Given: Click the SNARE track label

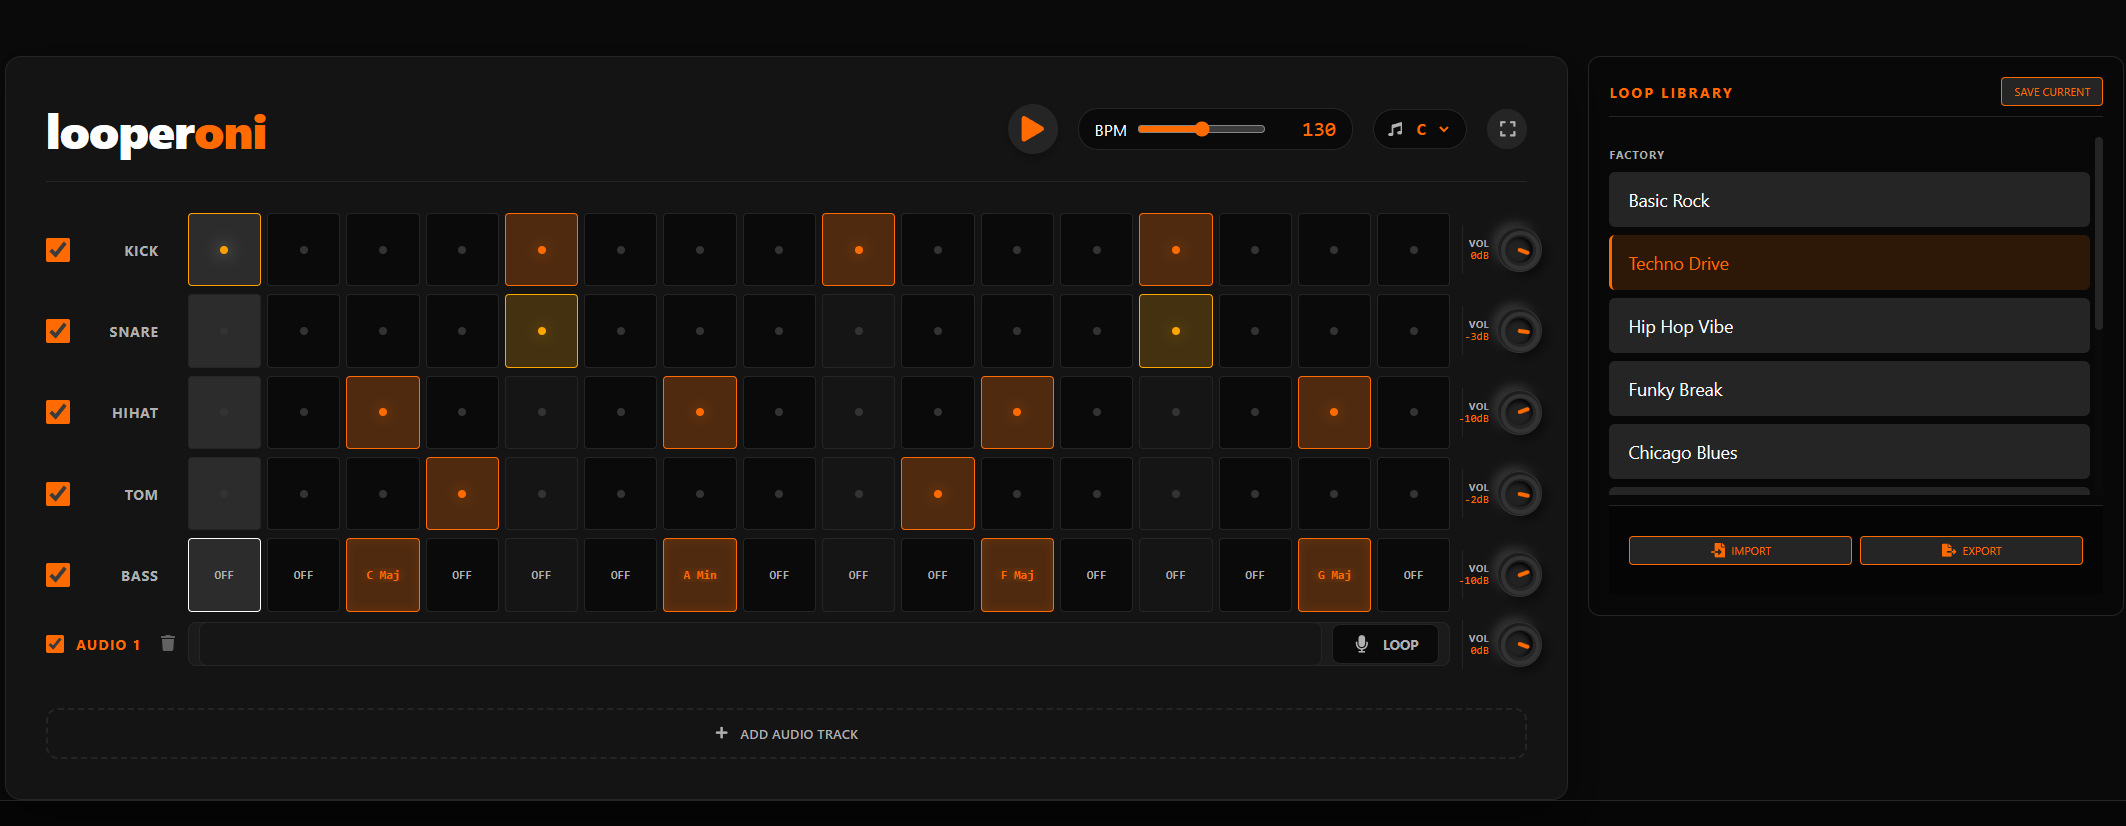Looking at the screenshot, I should coord(134,332).
